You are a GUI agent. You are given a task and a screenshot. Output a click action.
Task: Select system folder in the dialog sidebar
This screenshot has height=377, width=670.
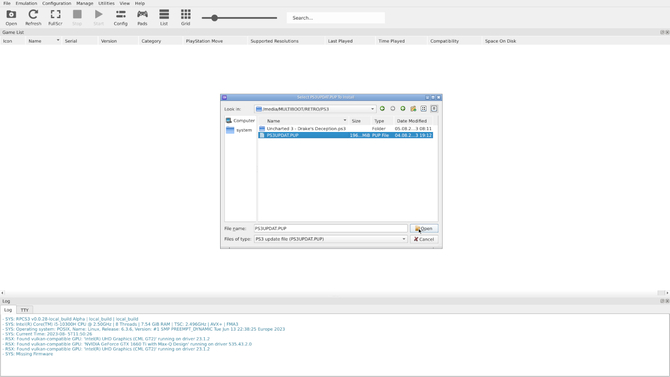tap(239, 130)
